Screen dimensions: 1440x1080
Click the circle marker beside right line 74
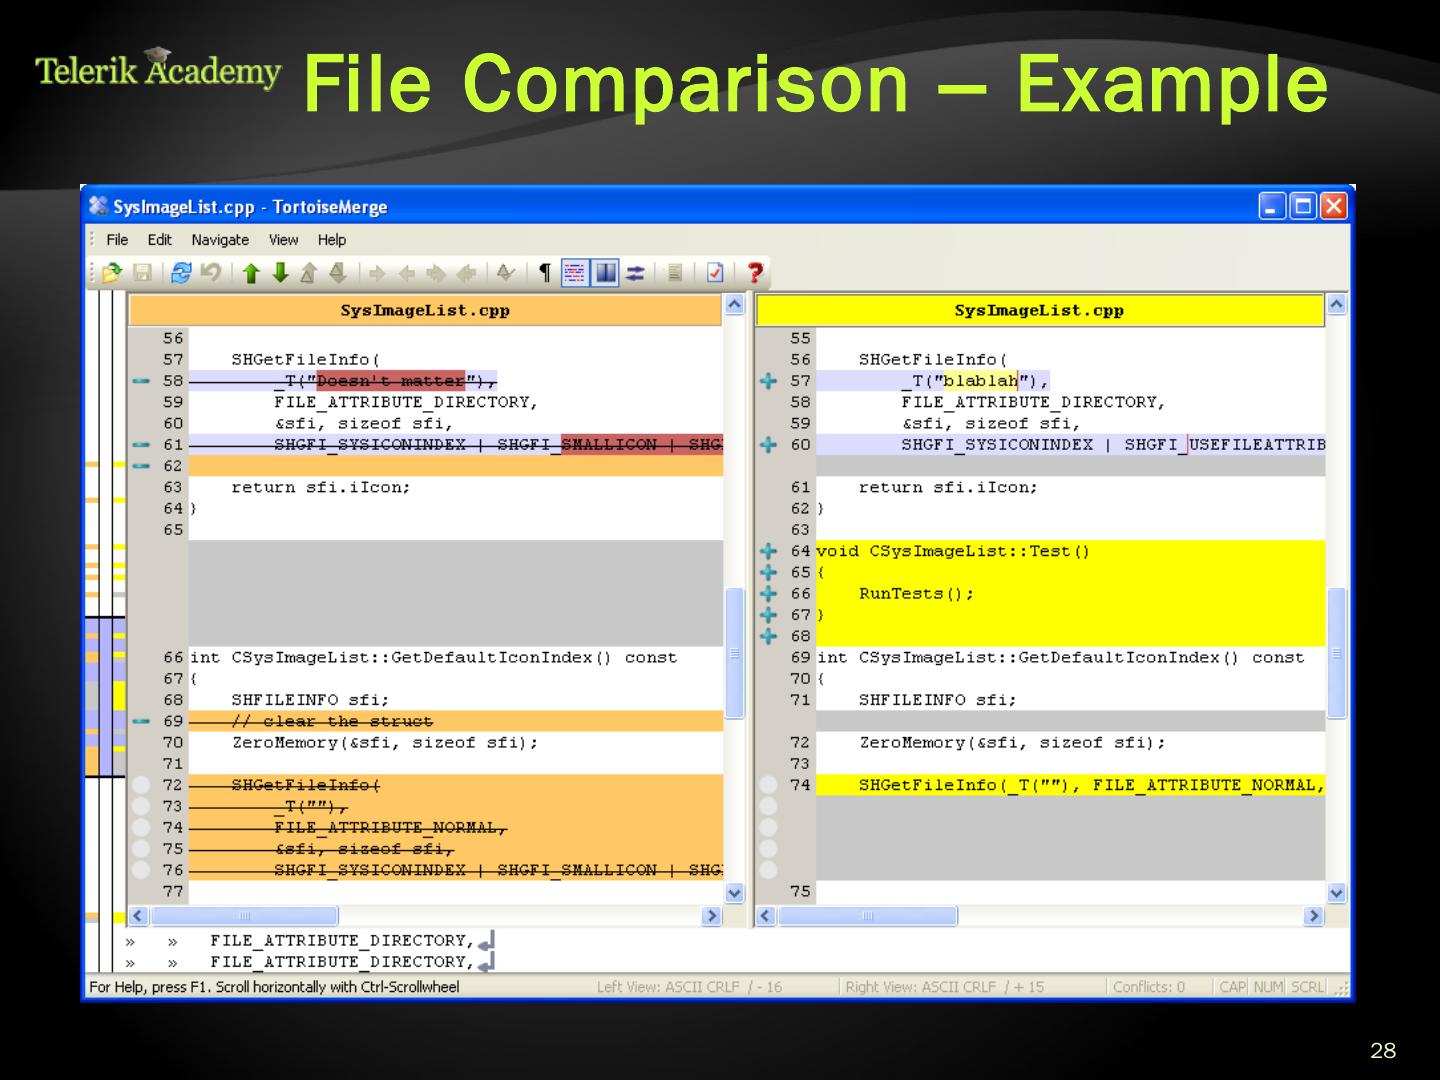pos(768,785)
